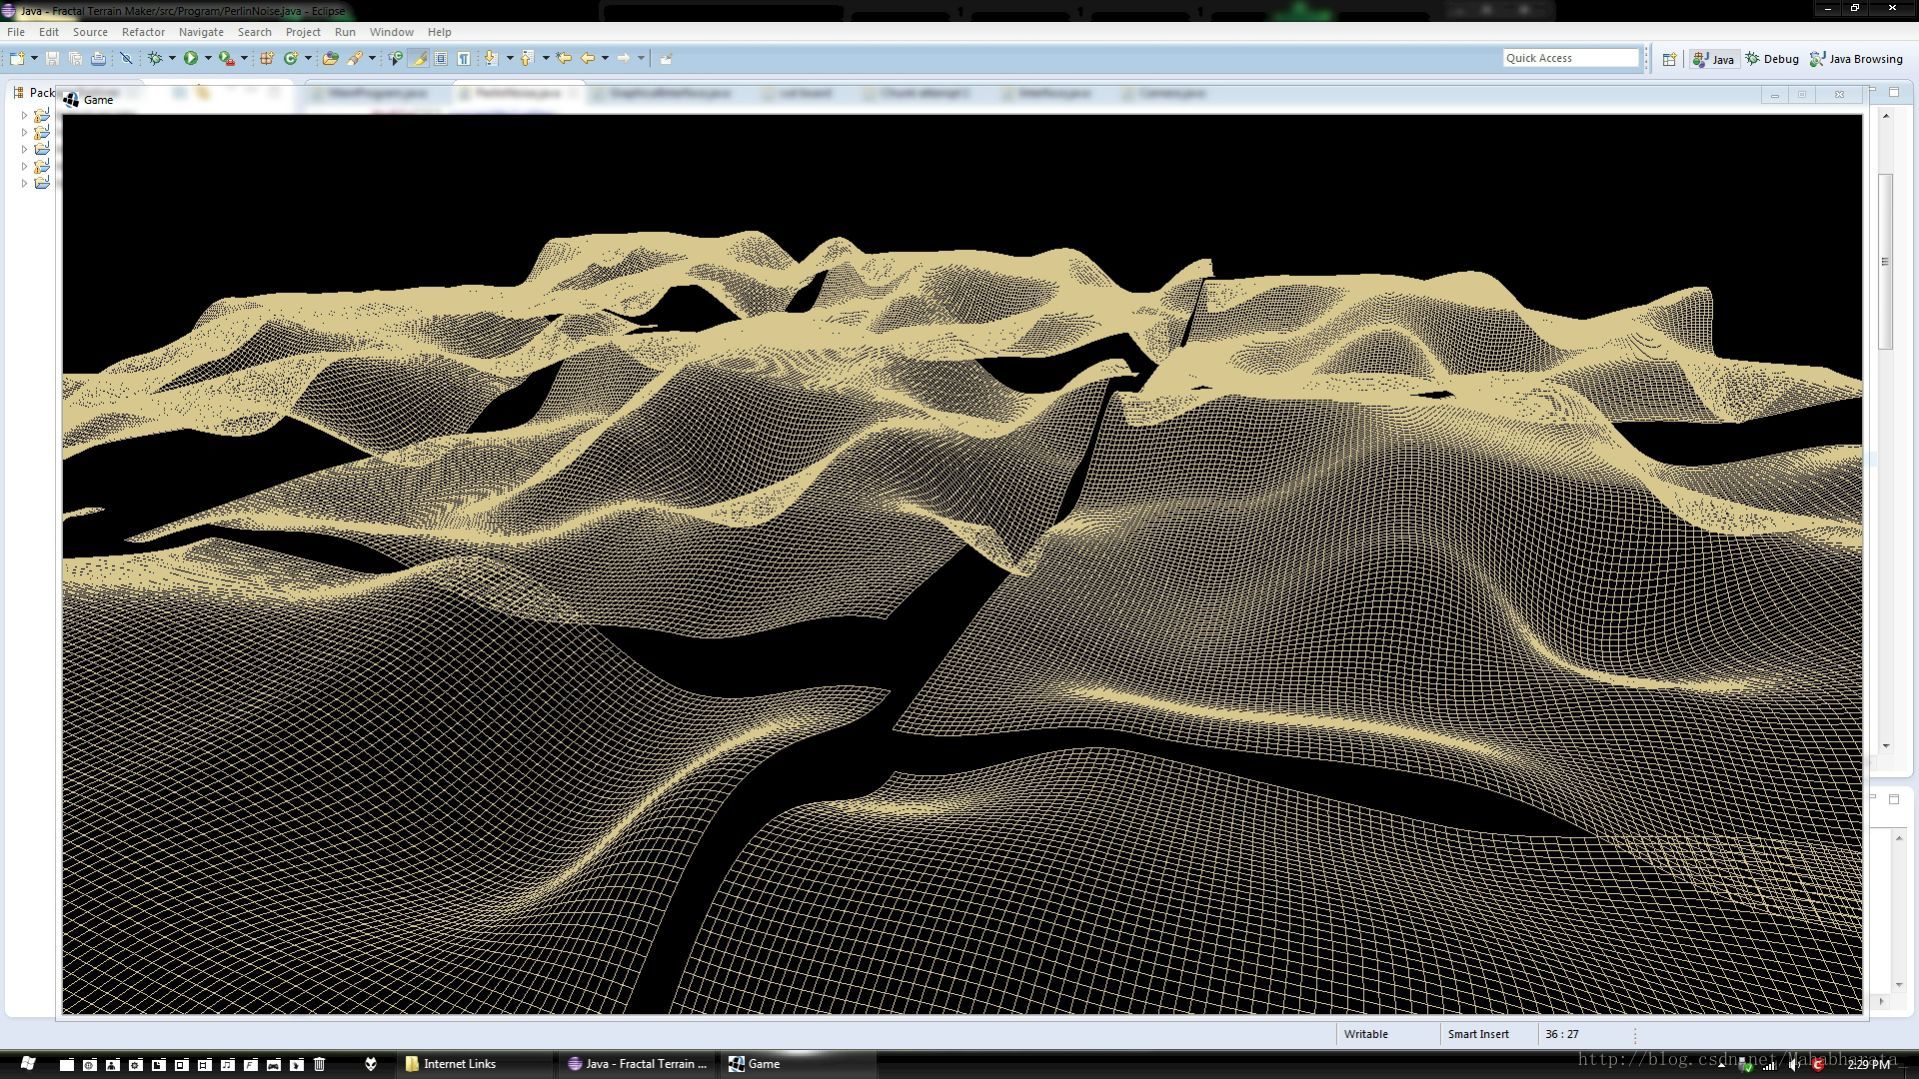
Task: Click the green Run button icon
Action: [190, 59]
